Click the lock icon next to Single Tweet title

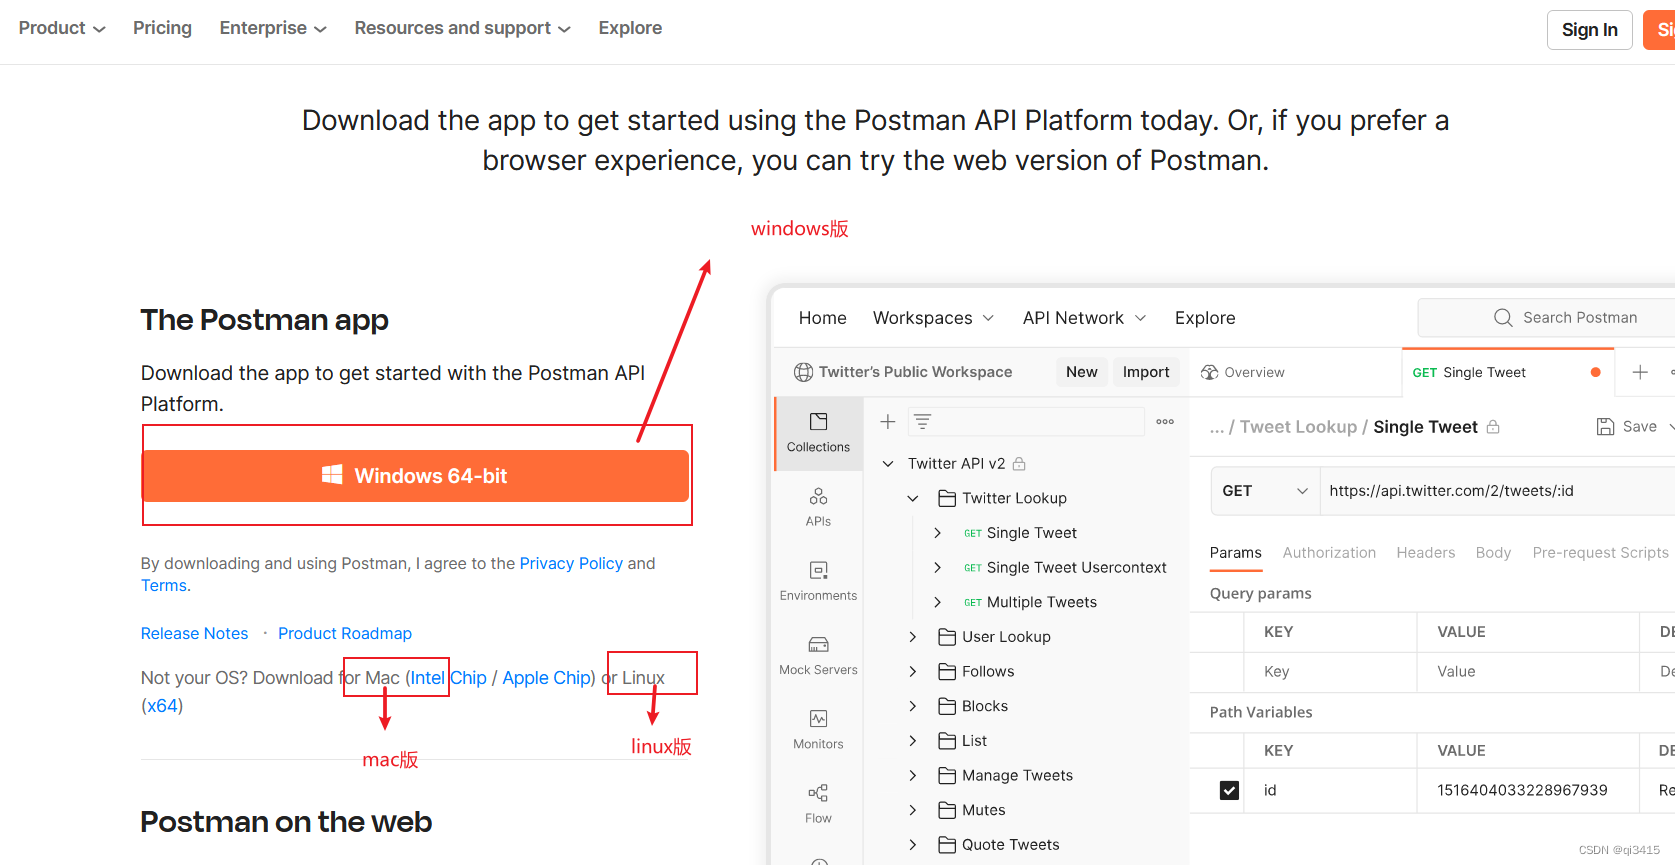[1493, 427]
